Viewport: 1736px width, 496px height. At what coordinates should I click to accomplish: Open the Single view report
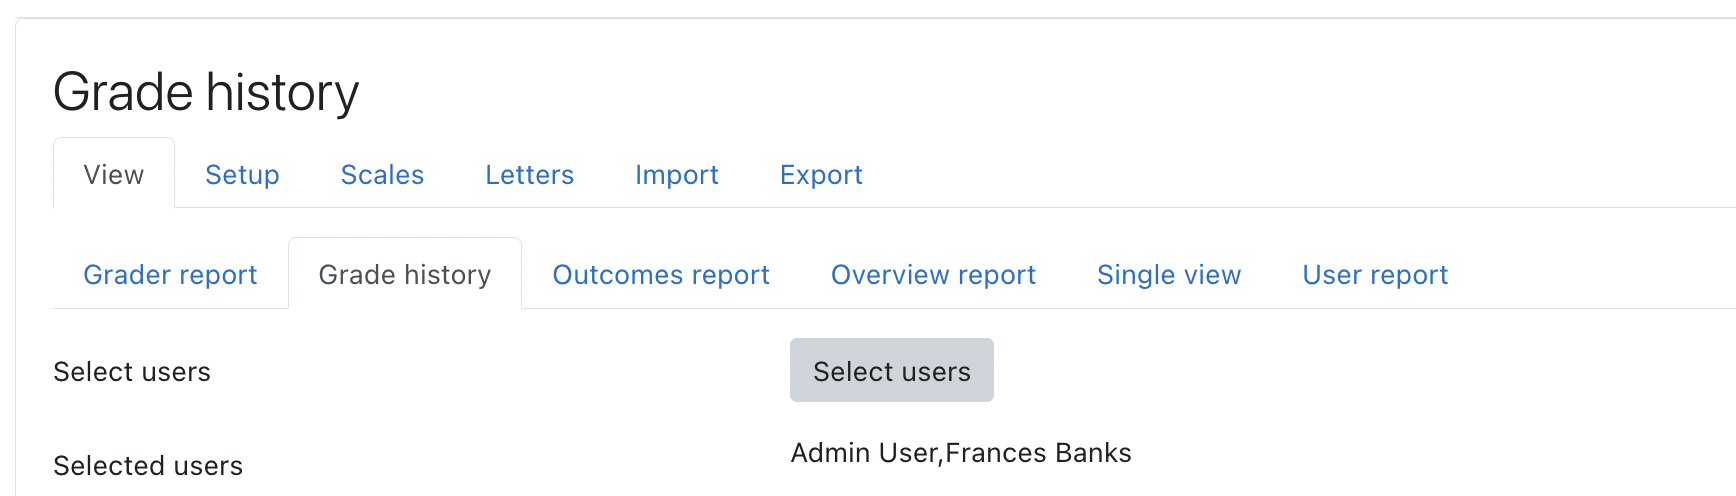[x=1169, y=274]
